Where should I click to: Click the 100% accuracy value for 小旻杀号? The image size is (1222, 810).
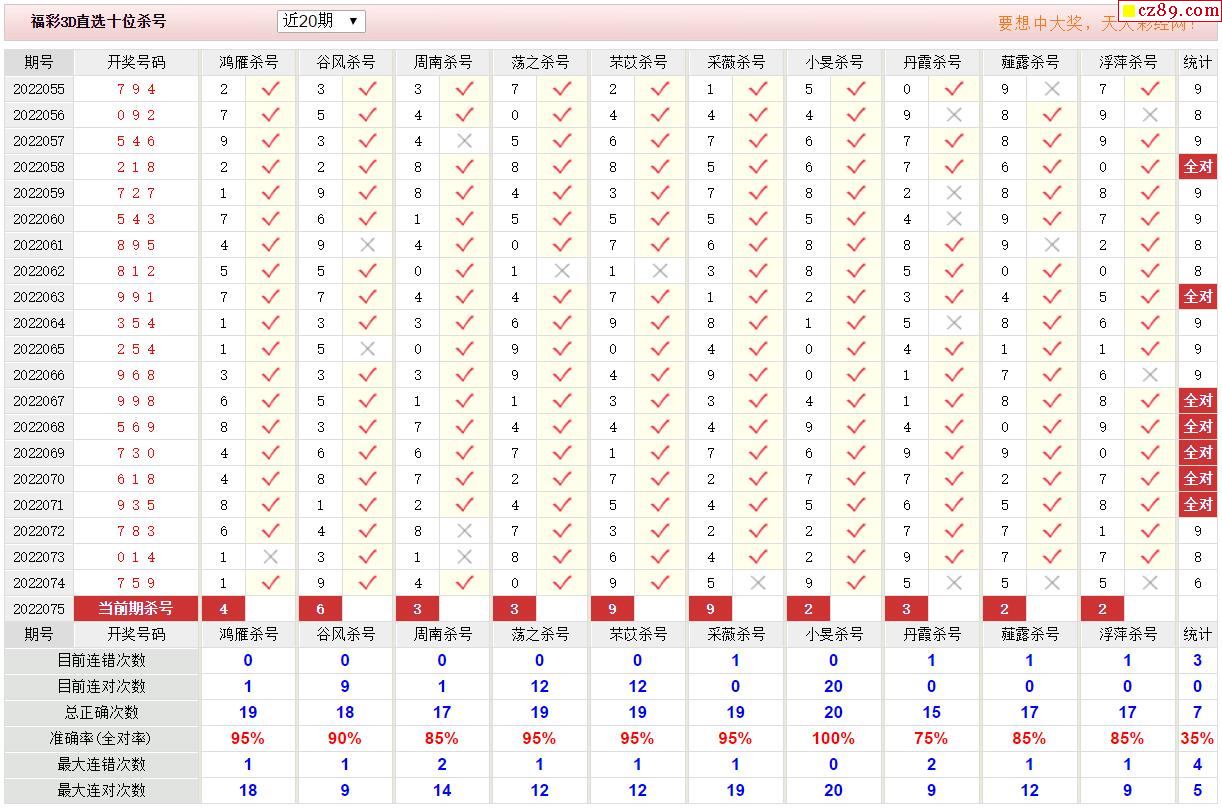coord(833,738)
